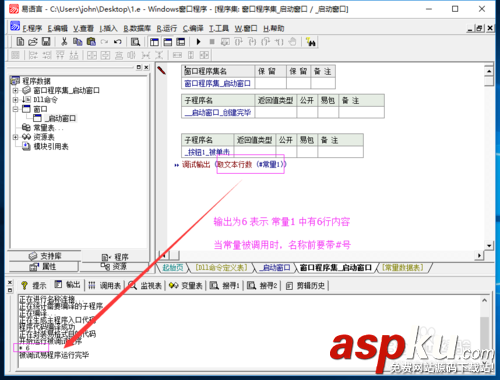
Task: Click the 易语言 document icon in menu bar
Action: (x=15, y=26)
